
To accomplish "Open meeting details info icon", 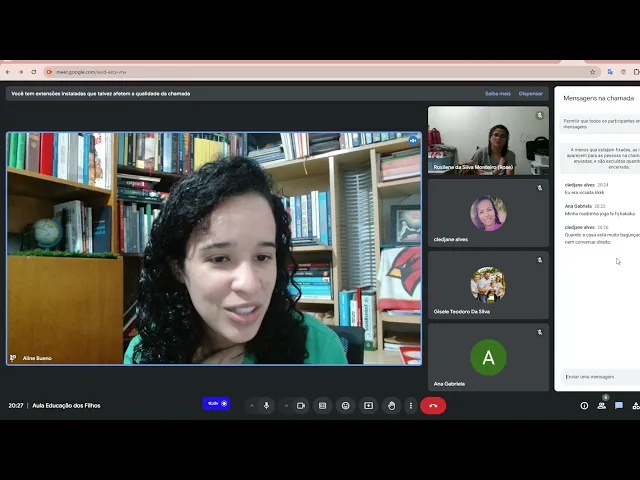I will (x=584, y=406).
